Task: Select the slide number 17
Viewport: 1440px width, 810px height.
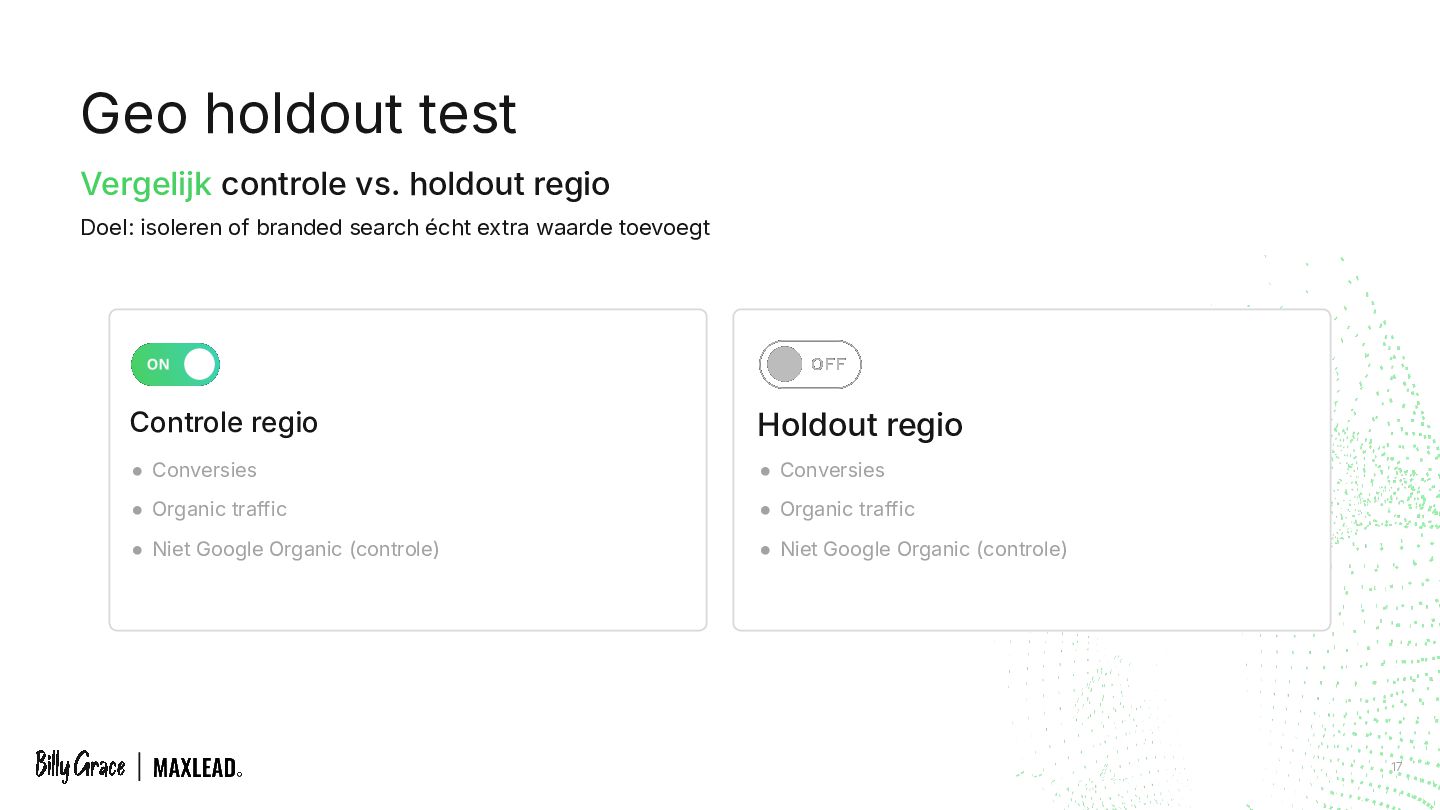Action: click(1396, 767)
